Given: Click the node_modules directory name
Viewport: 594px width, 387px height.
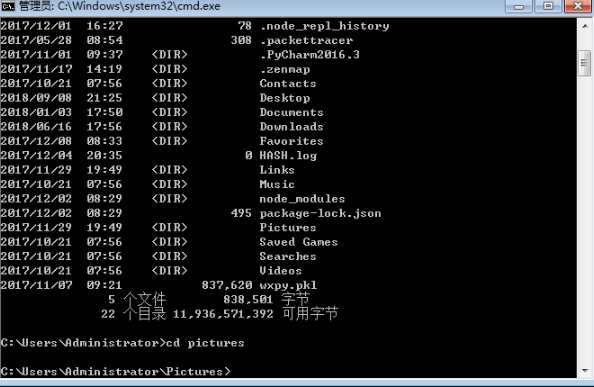Looking at the screenshot, I should [x=302, y=198].
